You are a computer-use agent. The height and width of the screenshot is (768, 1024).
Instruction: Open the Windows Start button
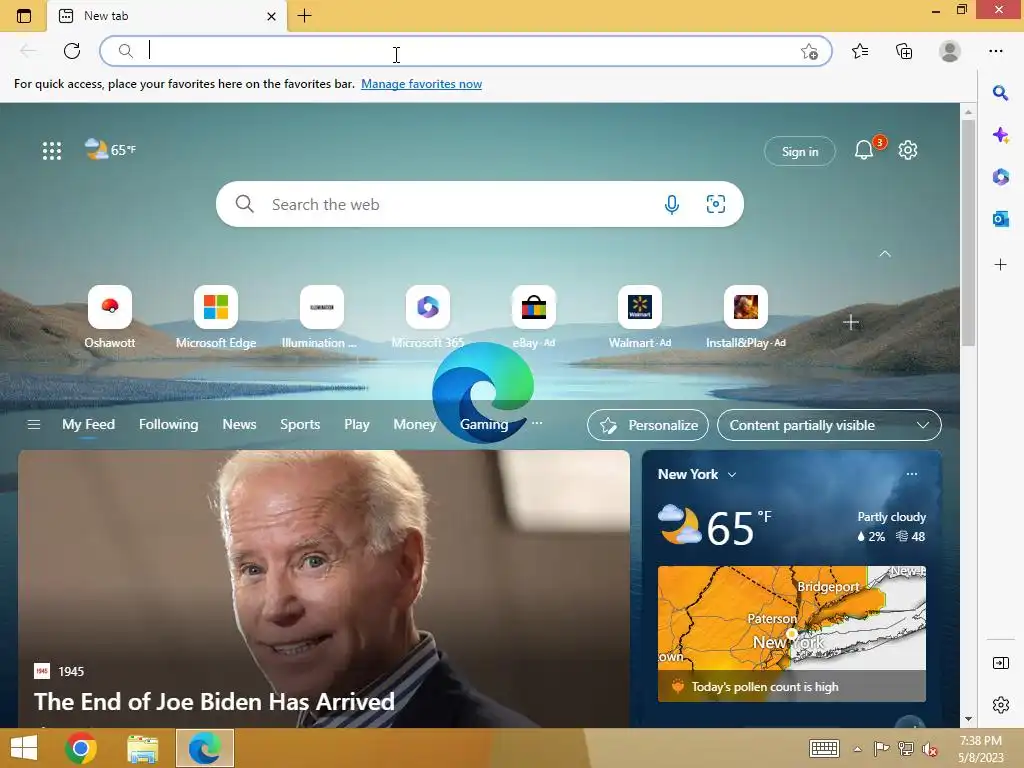24,748
